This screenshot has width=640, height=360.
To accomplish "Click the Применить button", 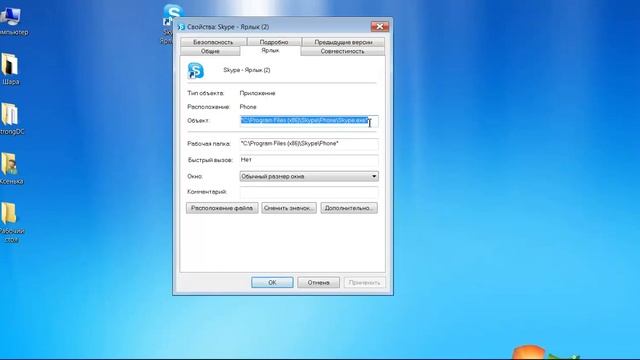I will pos(364,282).
